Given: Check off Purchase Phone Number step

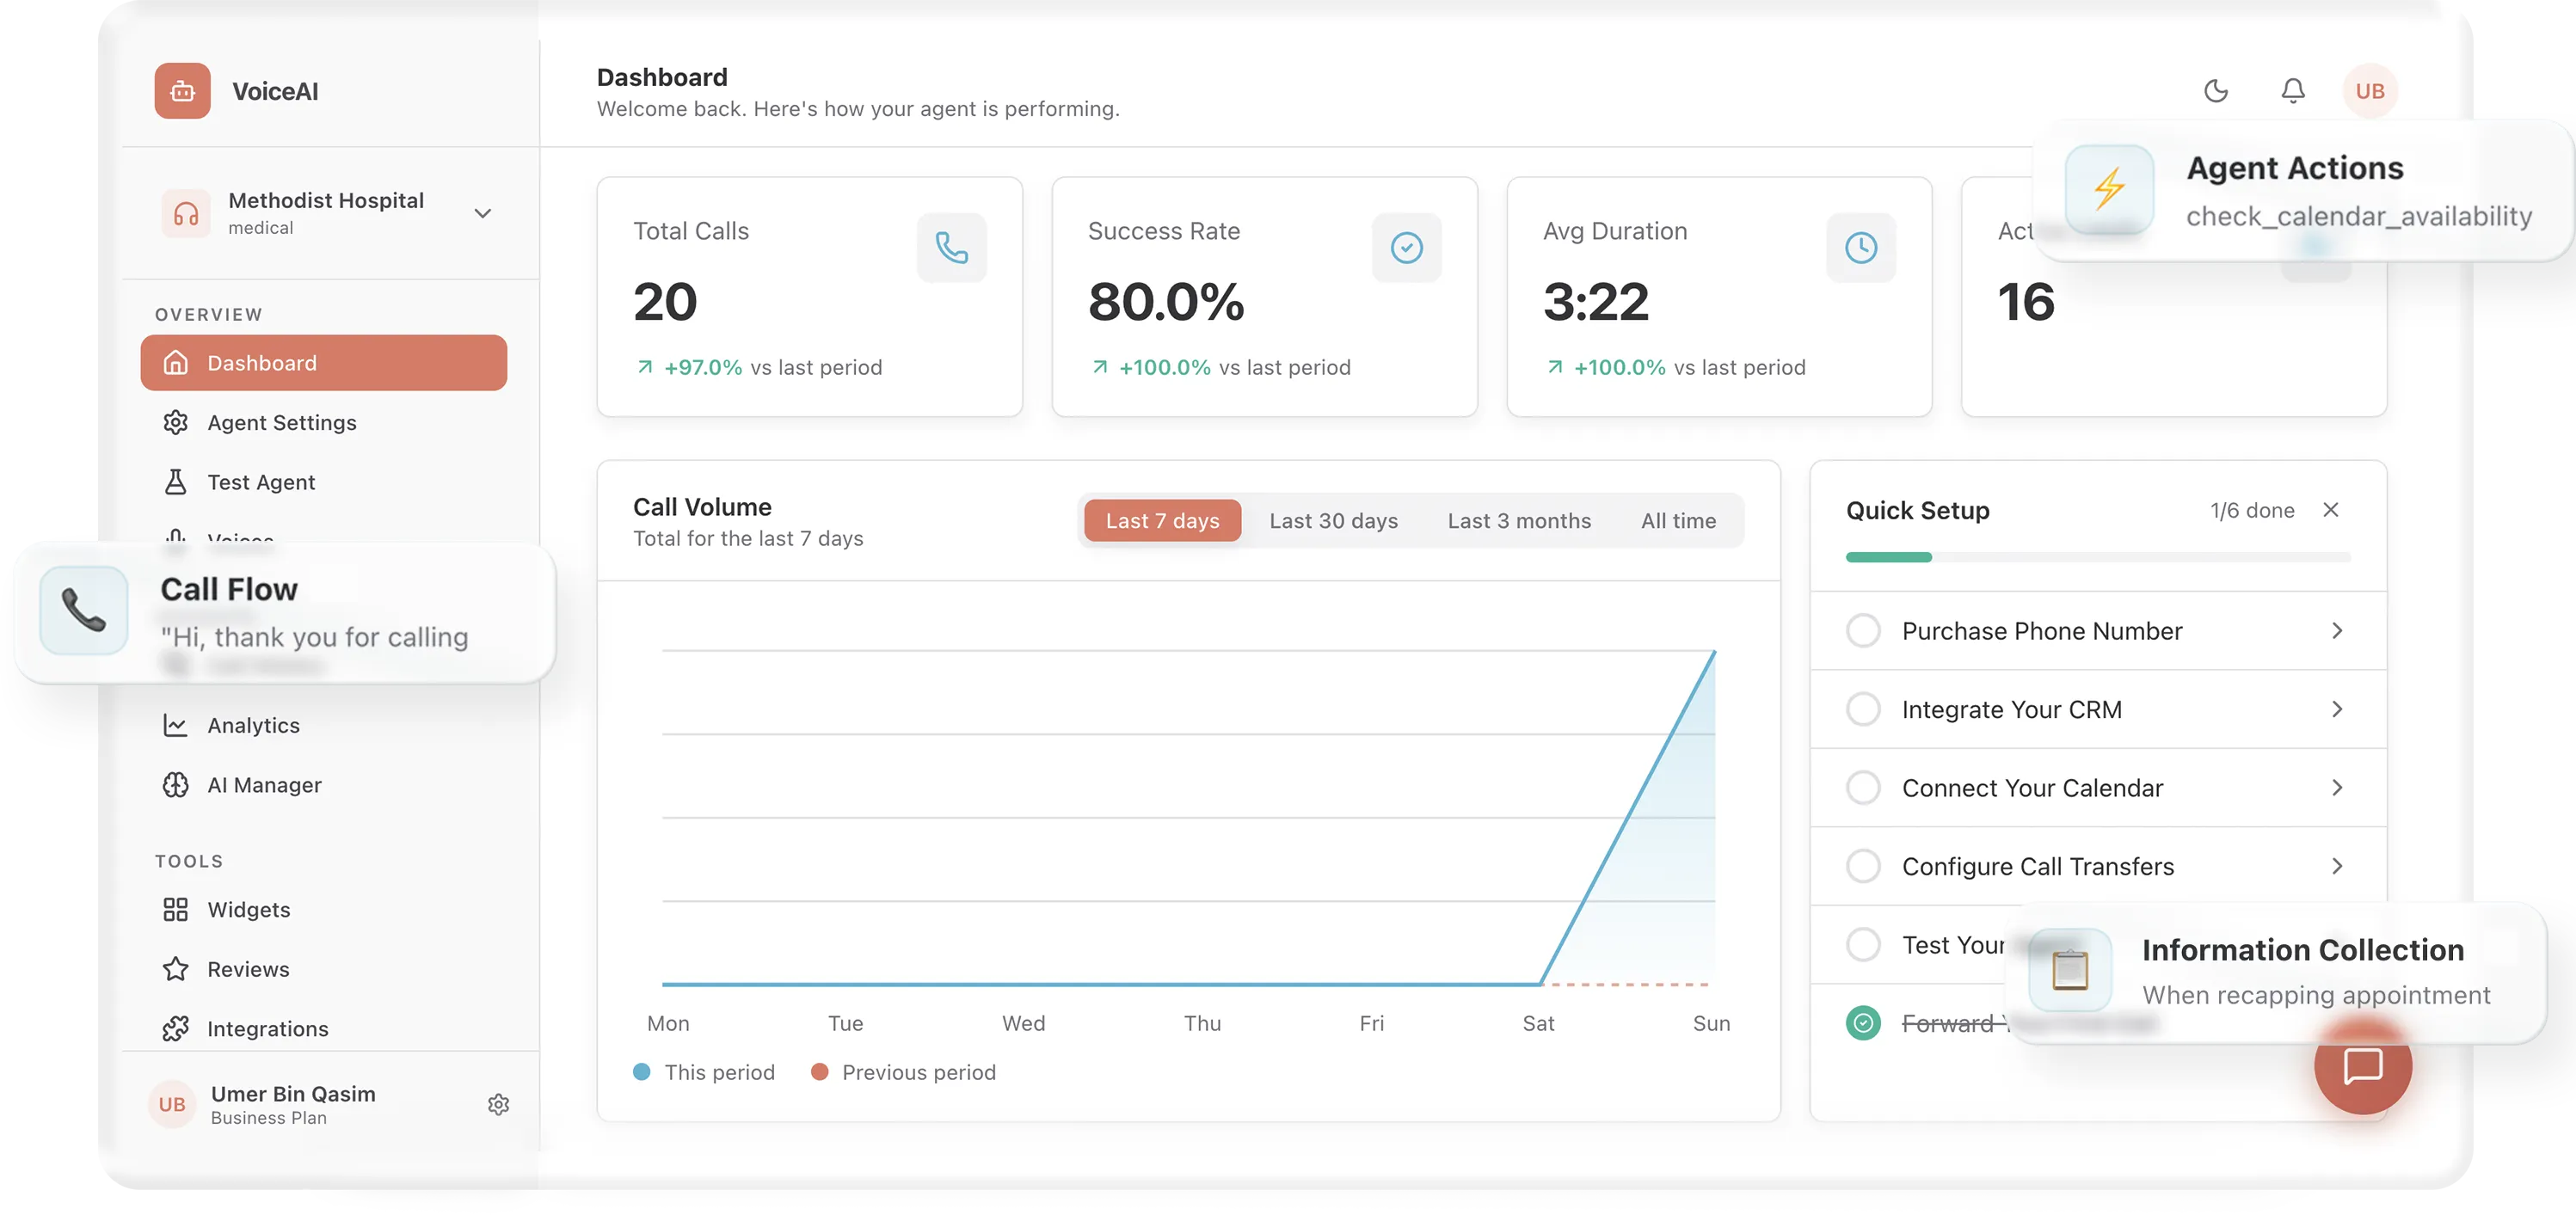Looking at the screenshot, I should point(1863,630).
